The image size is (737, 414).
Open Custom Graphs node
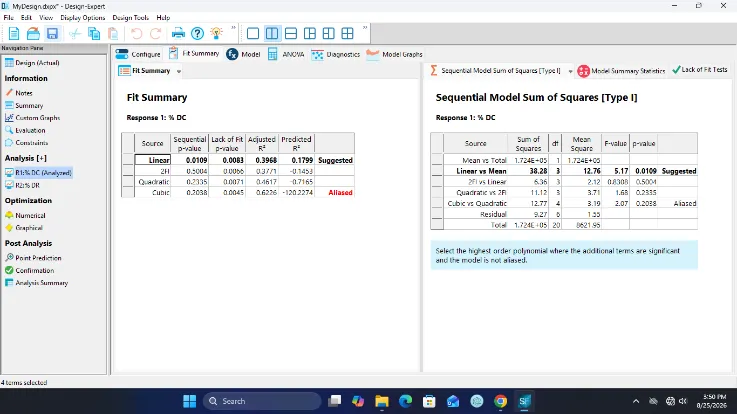tap(32, 117)
